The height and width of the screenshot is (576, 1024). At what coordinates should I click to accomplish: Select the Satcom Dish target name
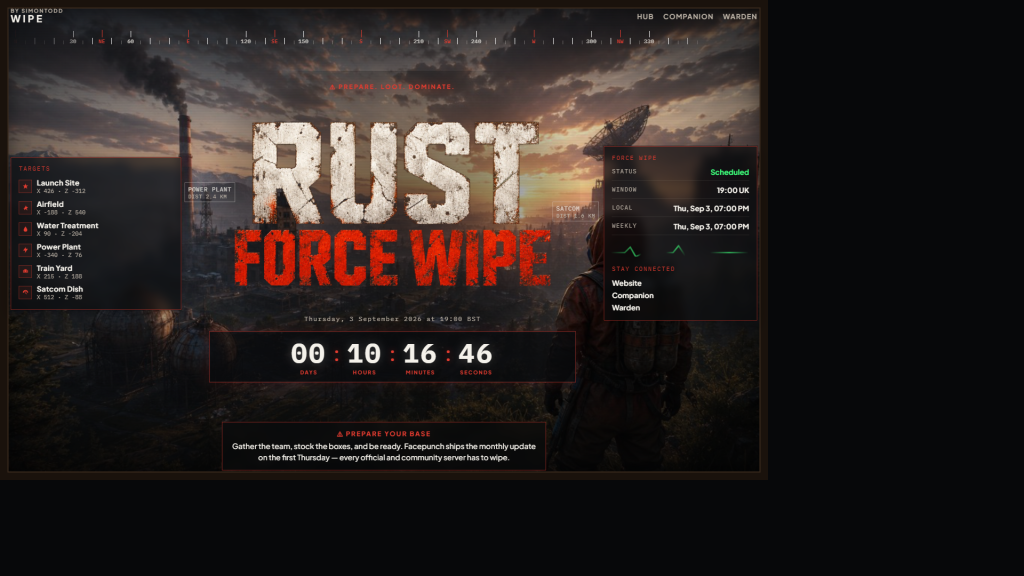[x=59, y=289]
